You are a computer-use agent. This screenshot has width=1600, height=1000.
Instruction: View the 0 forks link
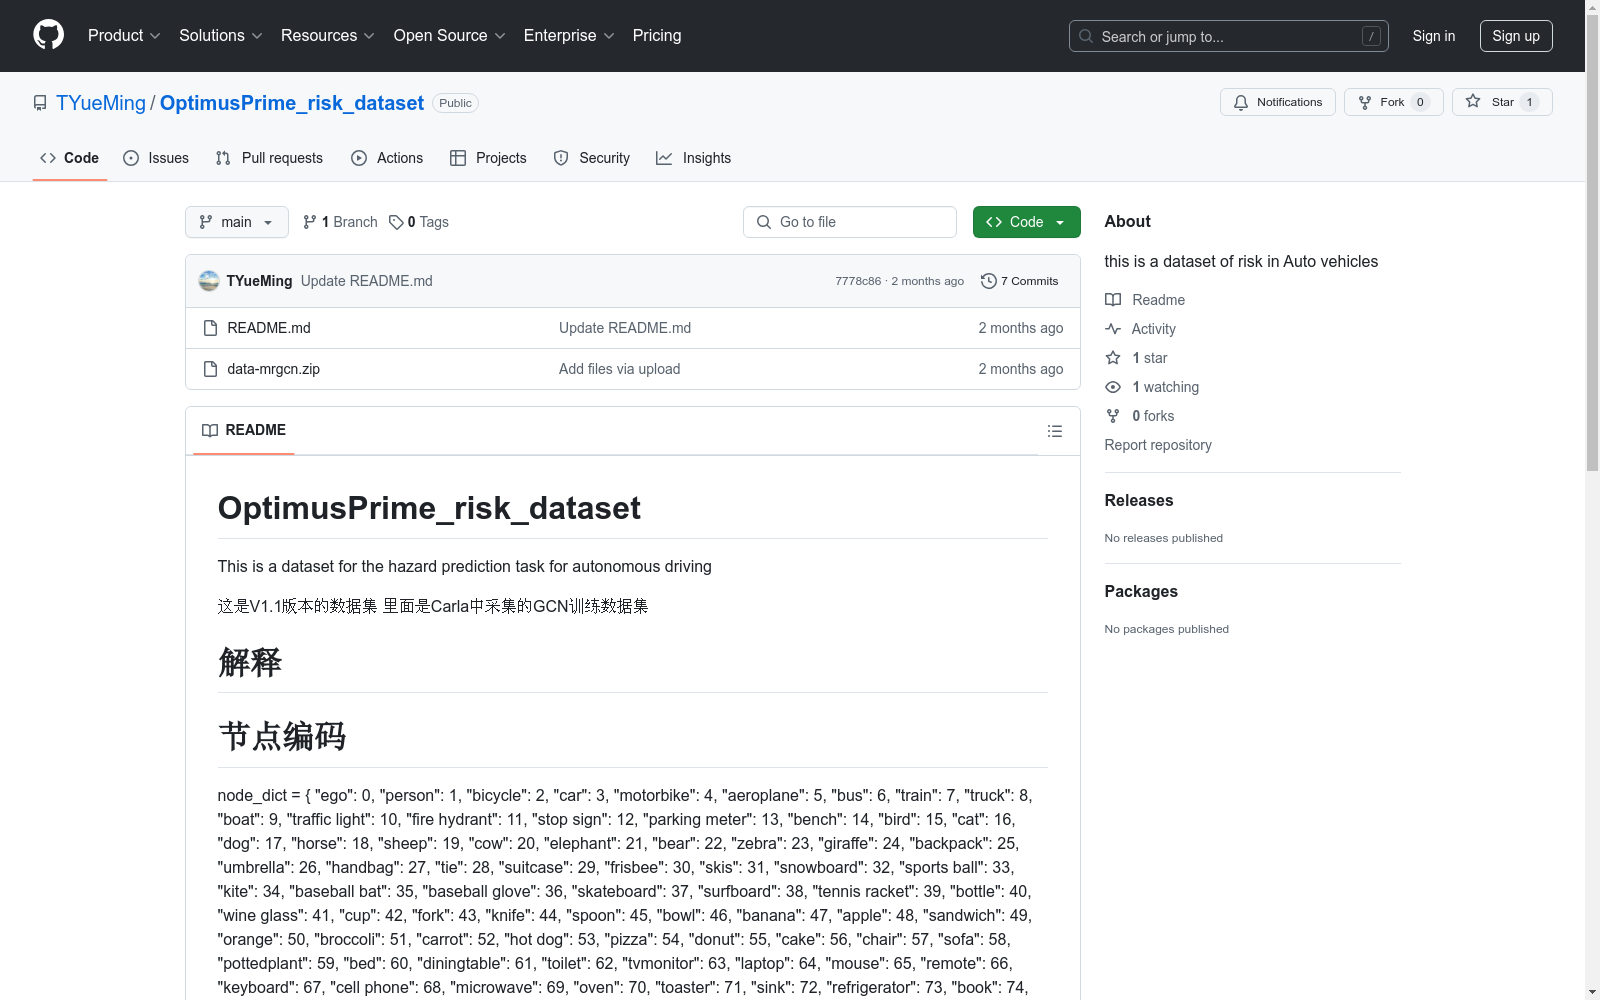point(1140,416)
